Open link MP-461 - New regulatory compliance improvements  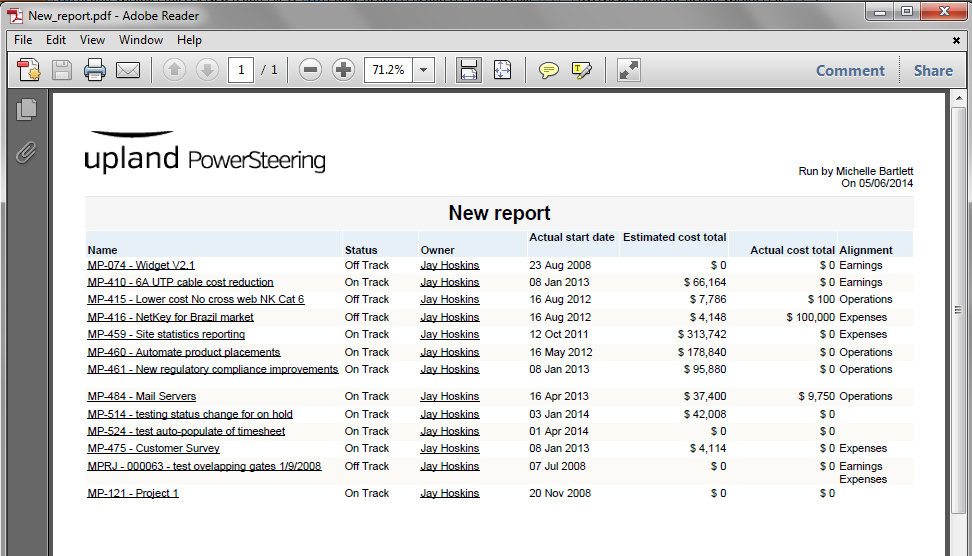[x=213, y=369]
